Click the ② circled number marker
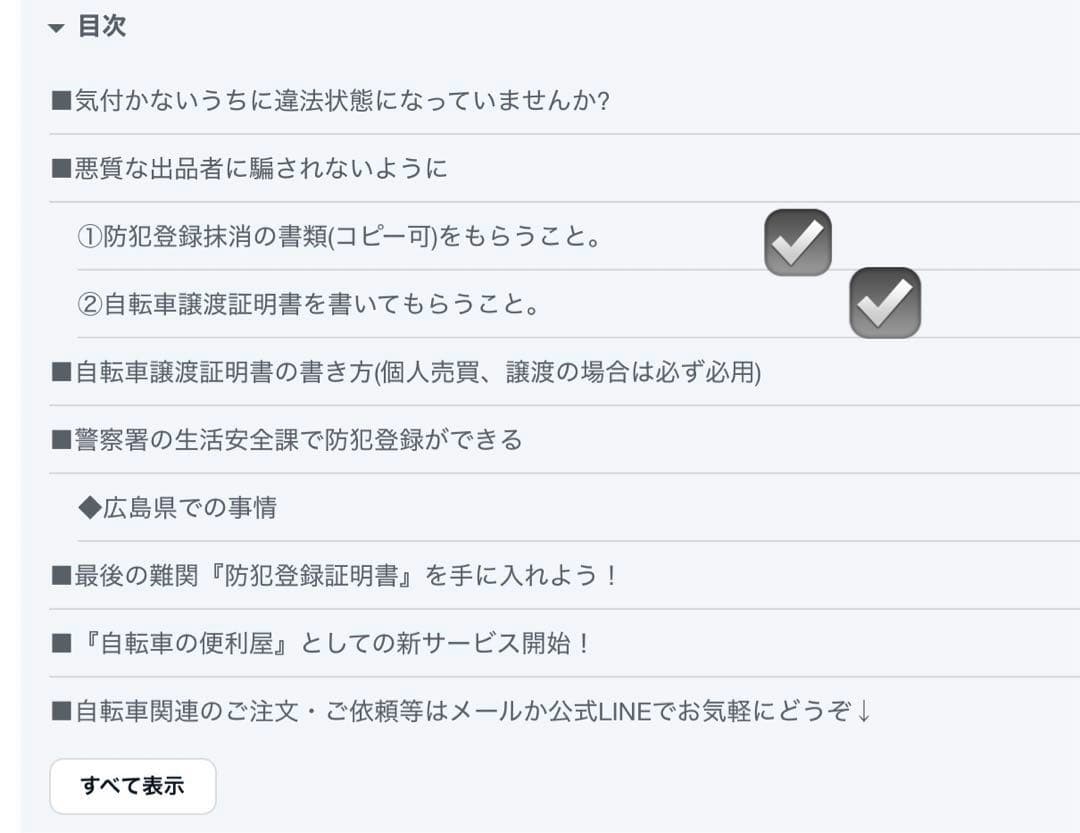This screenshot has width=1080, height=833. click(x=90, y=304)
